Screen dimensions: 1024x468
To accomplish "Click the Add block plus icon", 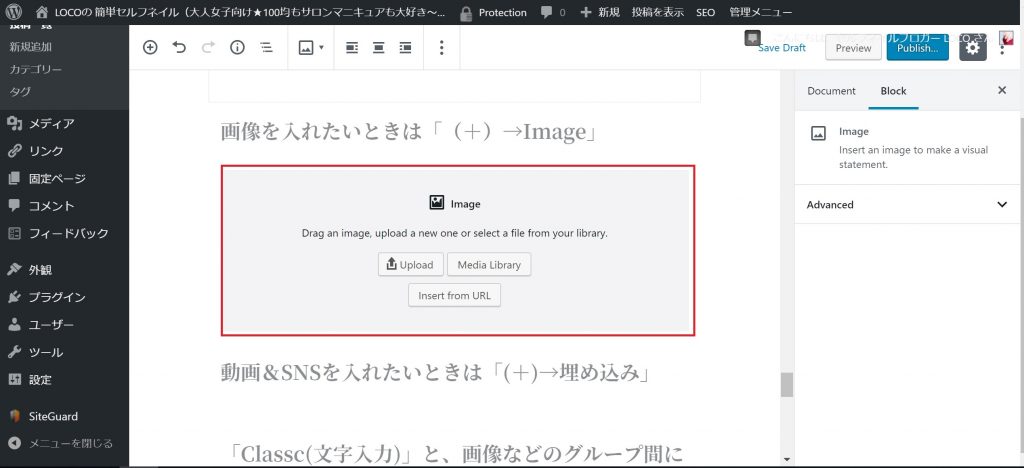I will click(x=150, y=47).
